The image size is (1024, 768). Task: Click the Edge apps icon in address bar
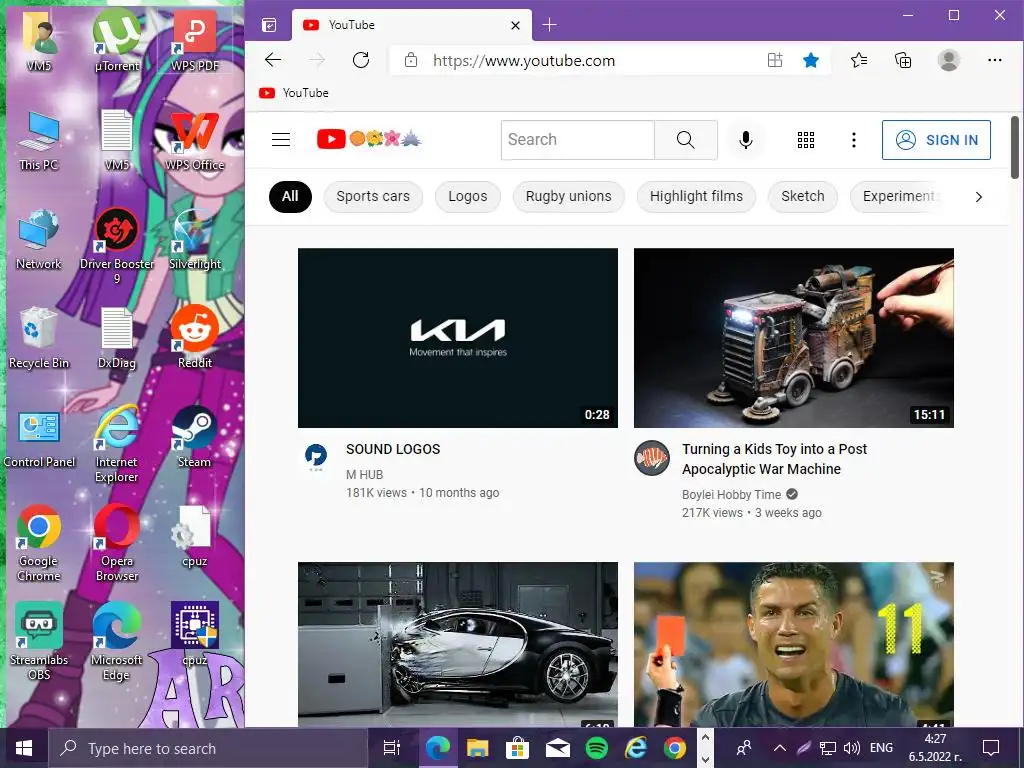[x=775, y=61]
